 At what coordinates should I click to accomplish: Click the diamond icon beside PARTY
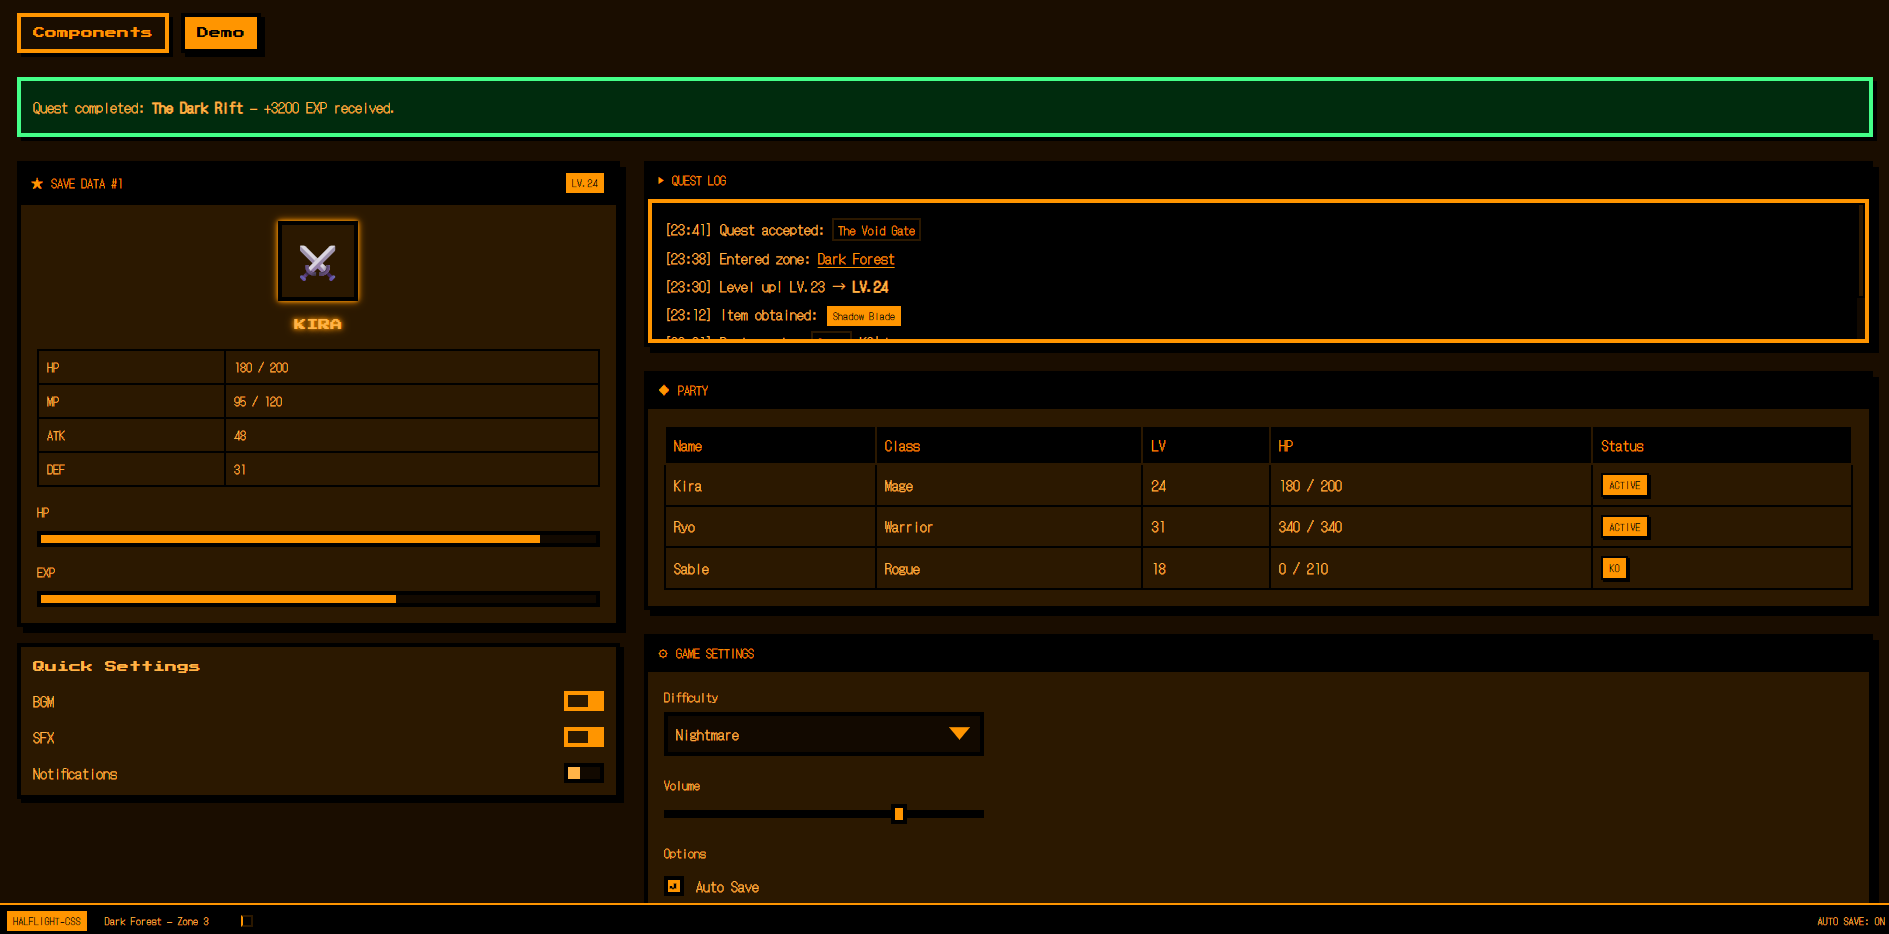click(664, 390)
